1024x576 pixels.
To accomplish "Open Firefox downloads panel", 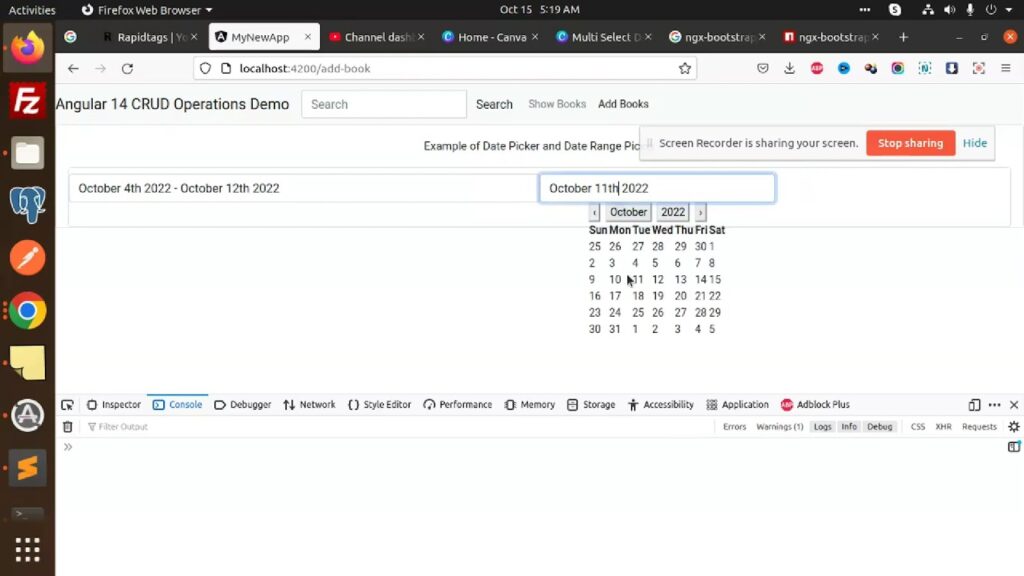I will click(x=790, y=68).
